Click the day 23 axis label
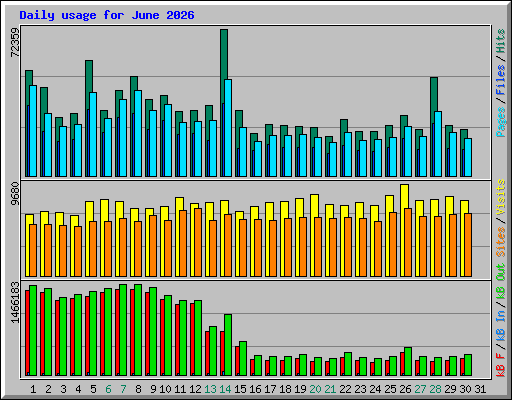The image size is (512, 400). pos(360,389)
